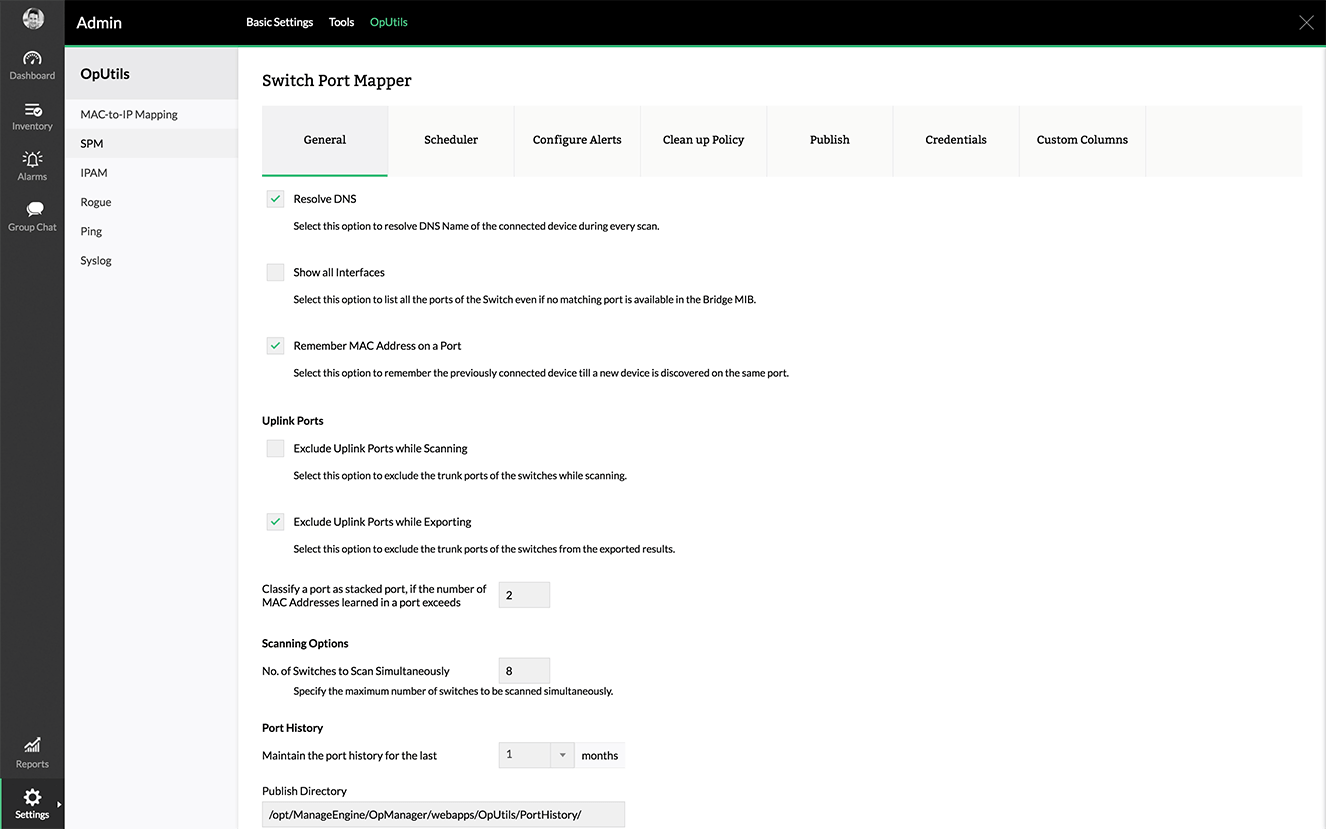This screenshot has width=1326, height=829.
Task: Click the user profile avatar
Action: [x=32, y=19]
